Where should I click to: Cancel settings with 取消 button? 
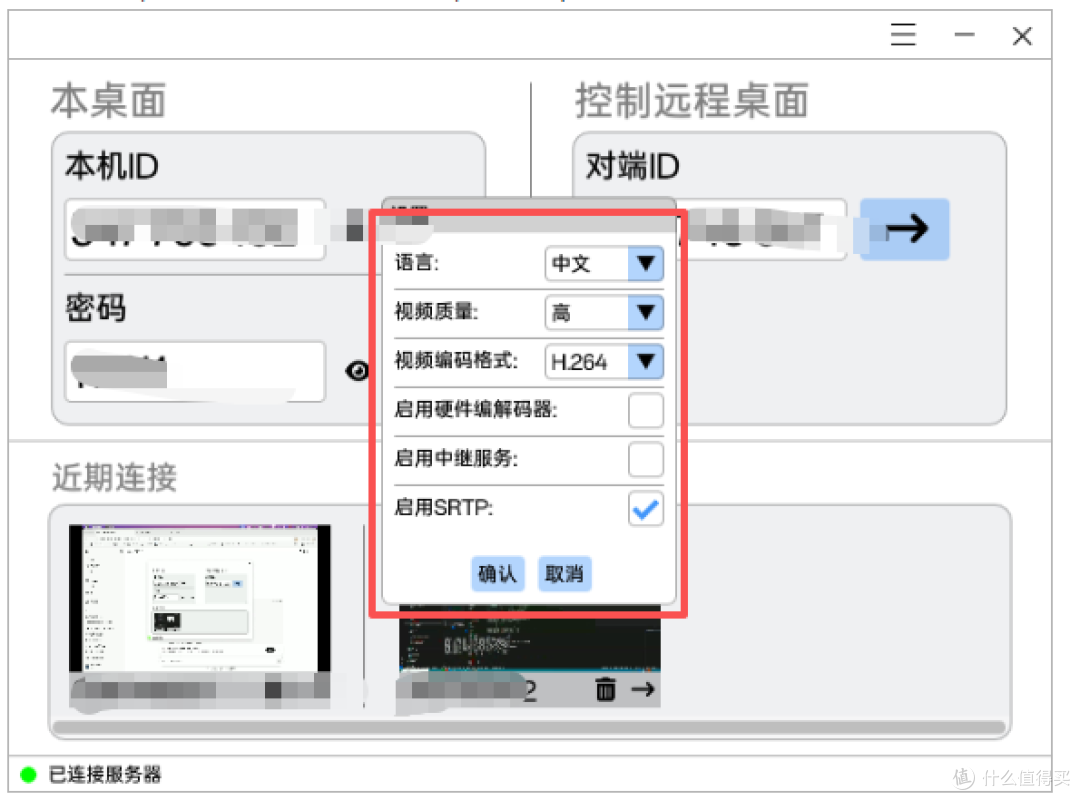[564, 573]
